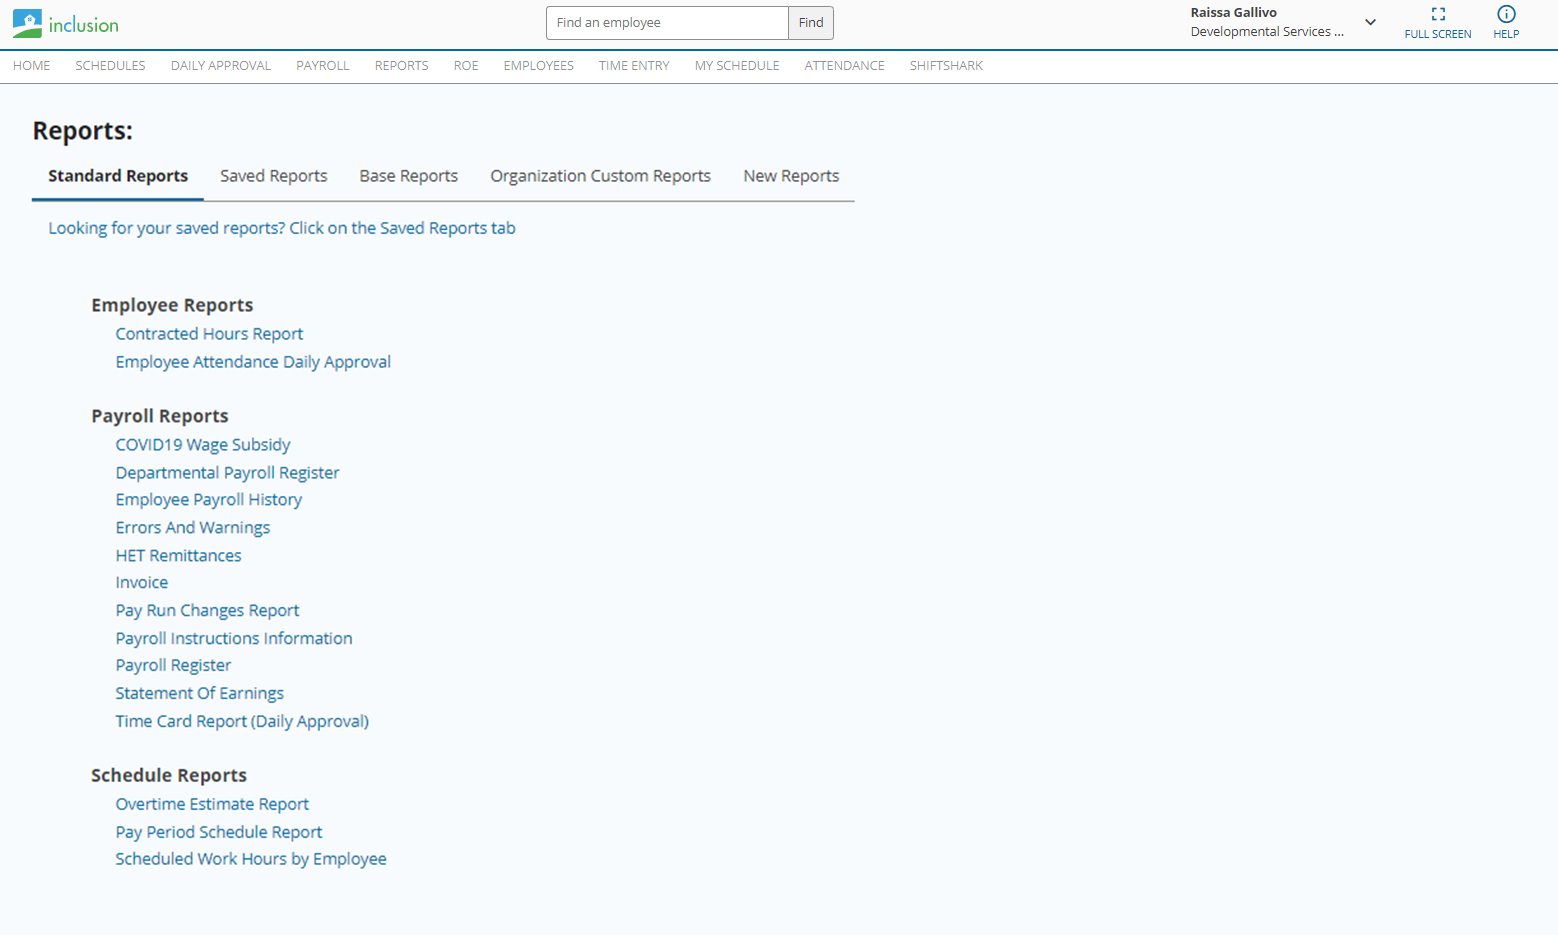The height and width of the screenshot is (935, 1558).
Task: Open Pay Run Changes Report
Action: pos(207,611)
